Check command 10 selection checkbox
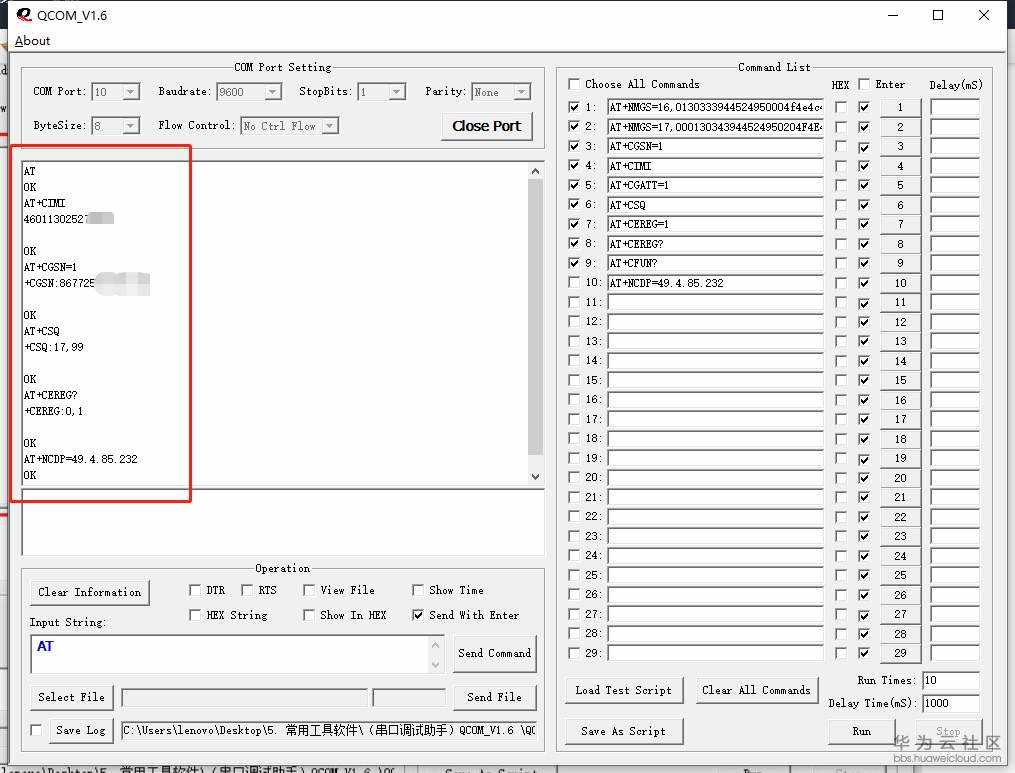This screenshot has width=1015, height=773. point(574,283)
